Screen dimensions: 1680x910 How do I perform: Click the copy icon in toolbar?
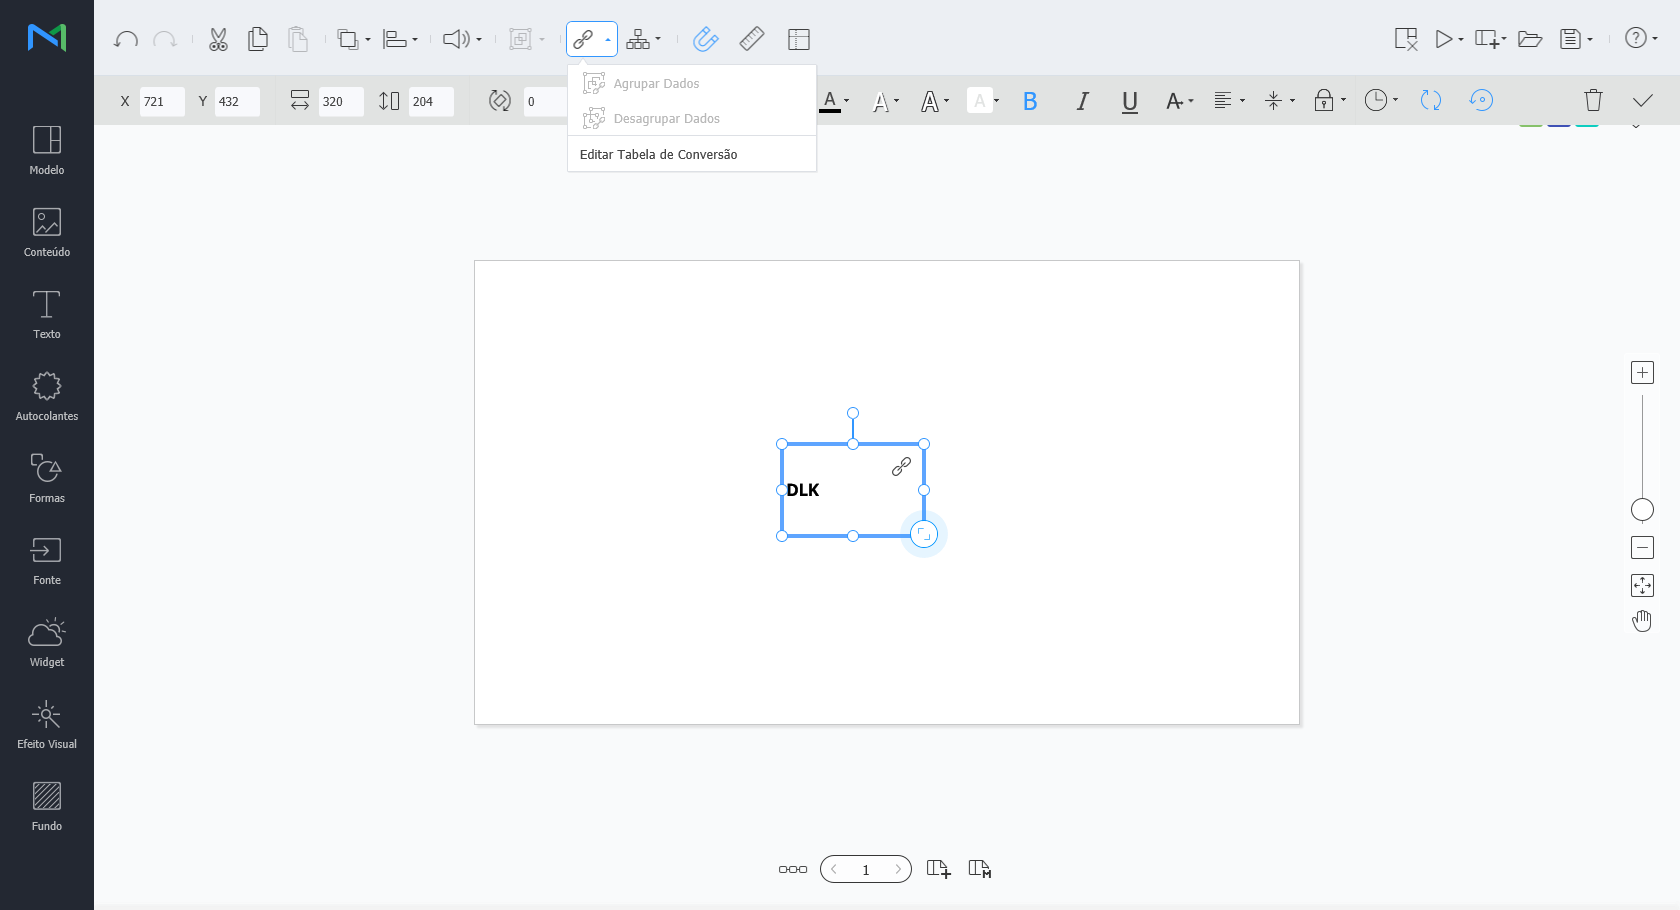[x=258, y=40]
